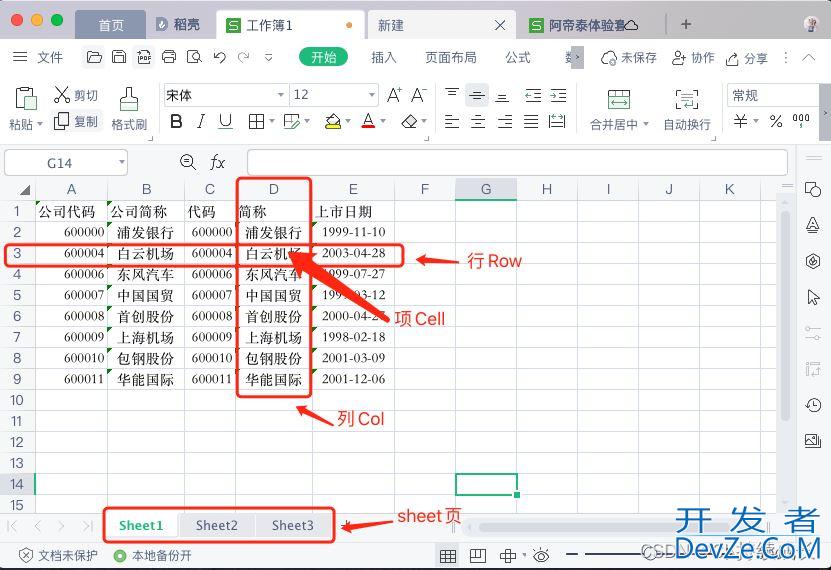
Task: Click the 协作 (Collaborate) button
Action: pyautogui.click(x=694, y=57)
